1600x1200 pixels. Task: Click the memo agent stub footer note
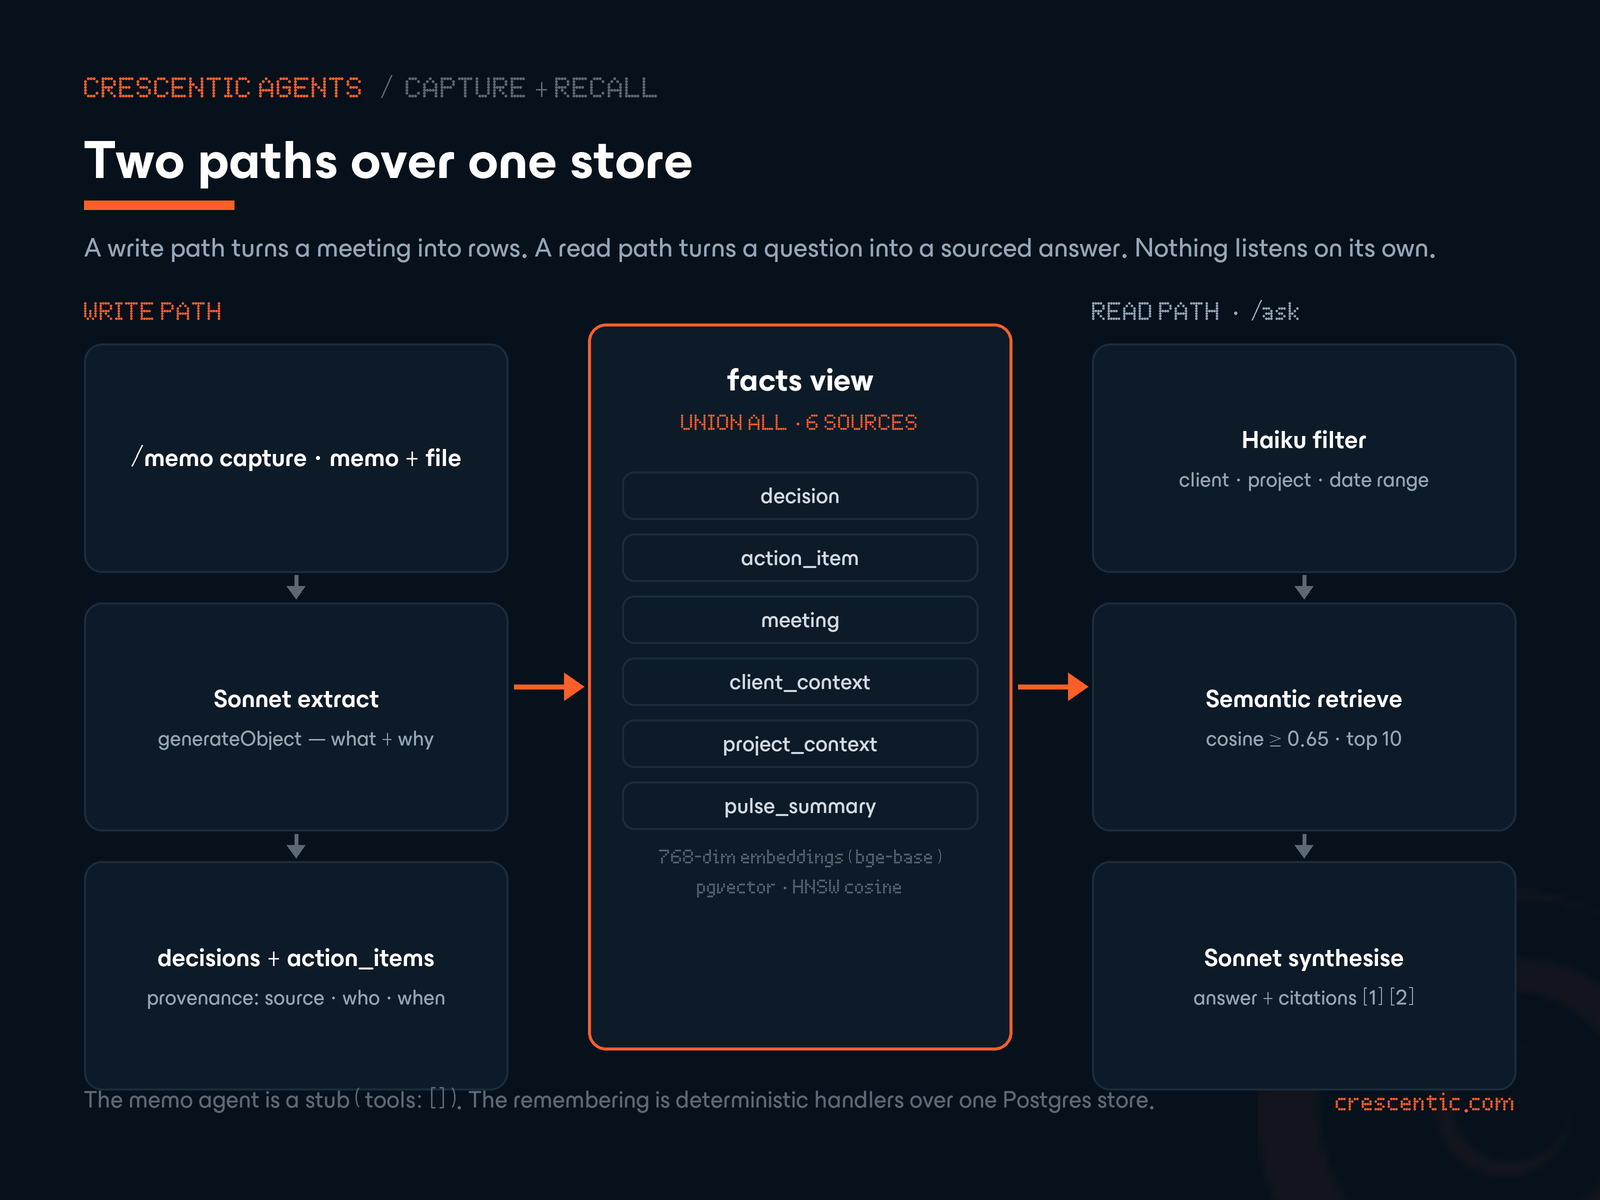619,1100
